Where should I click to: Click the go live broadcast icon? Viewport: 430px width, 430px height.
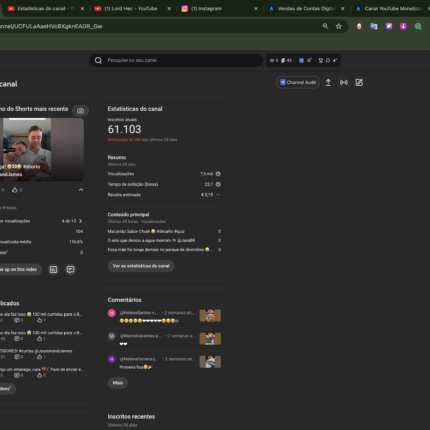344,82
